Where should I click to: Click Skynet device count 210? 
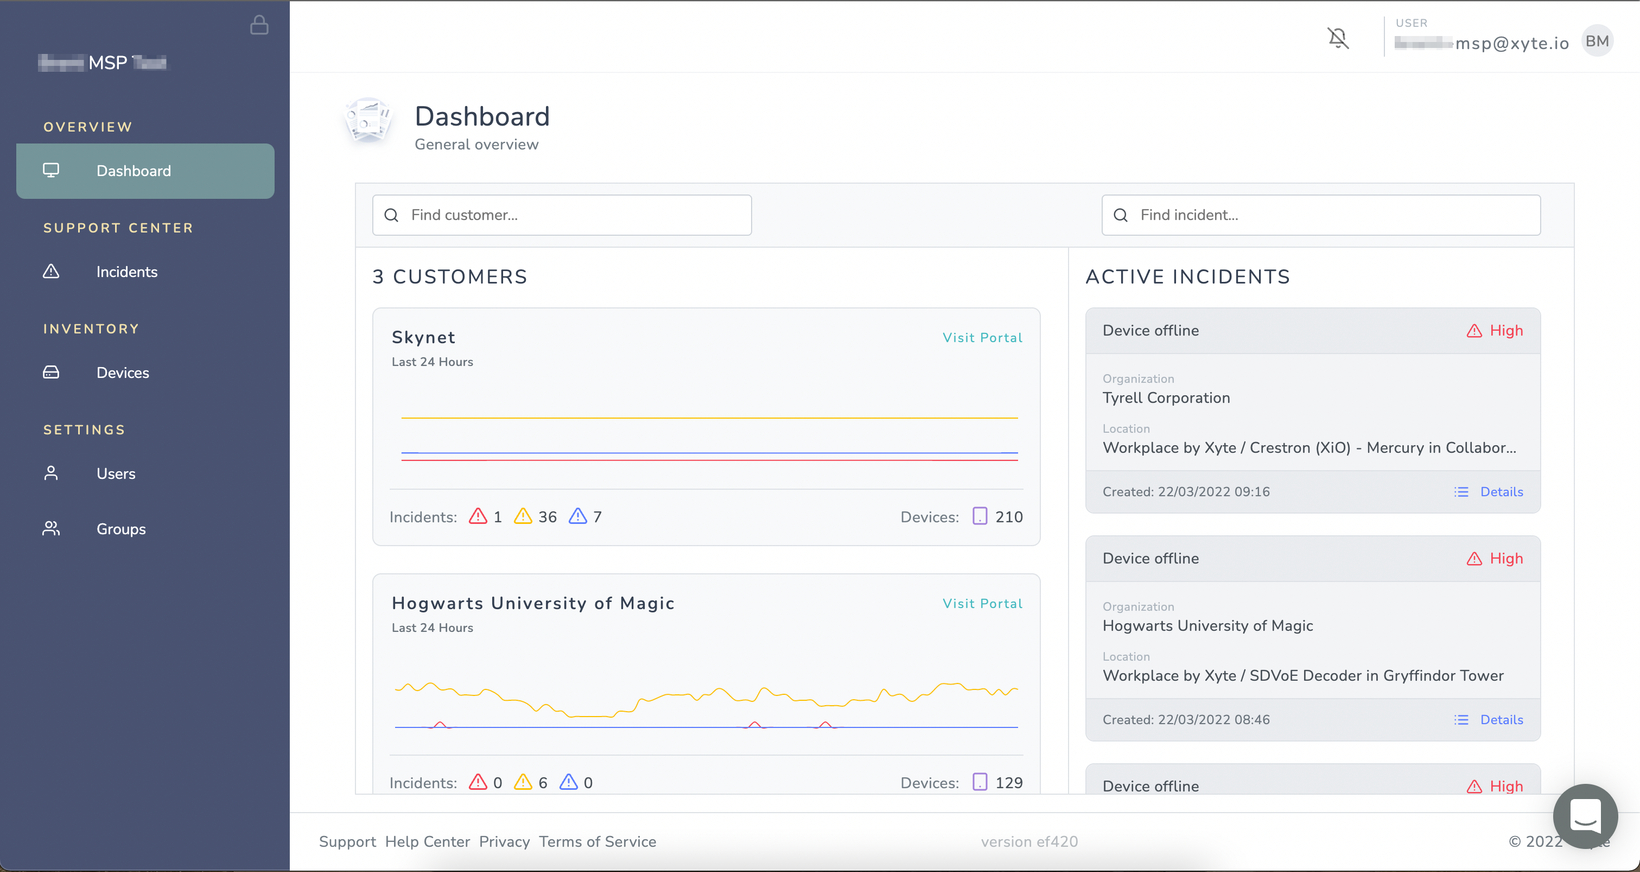pos(1009,517)
